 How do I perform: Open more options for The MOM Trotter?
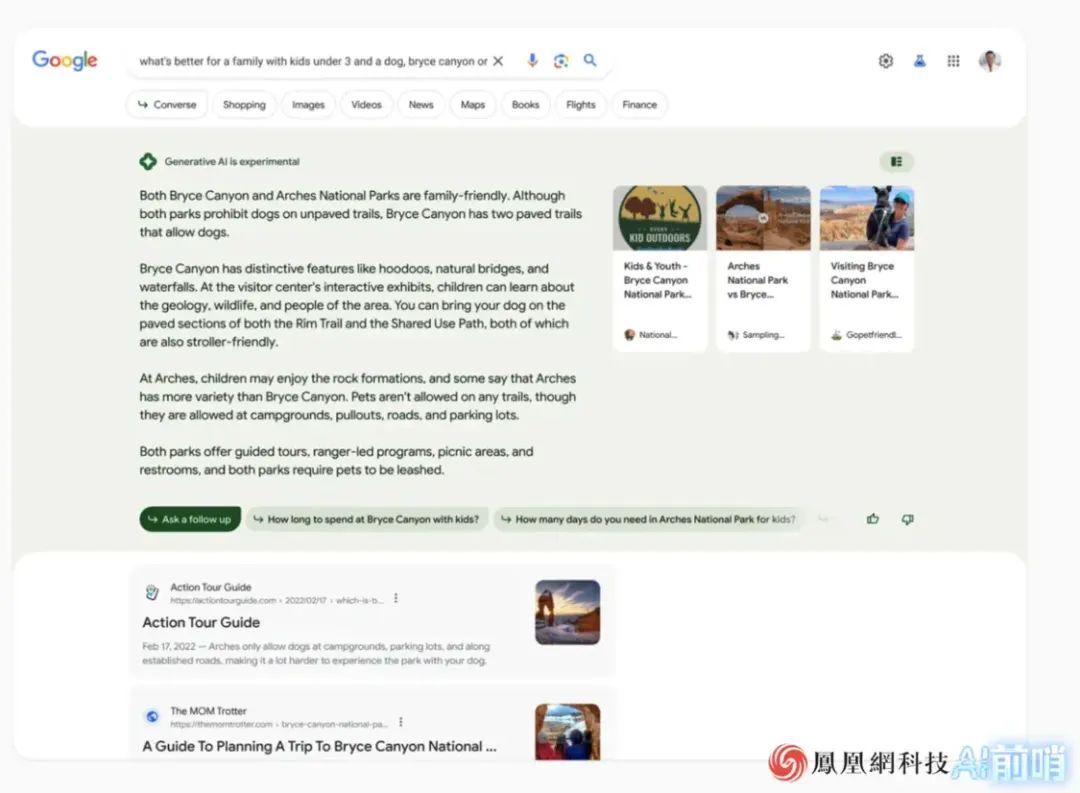(401, 722)
